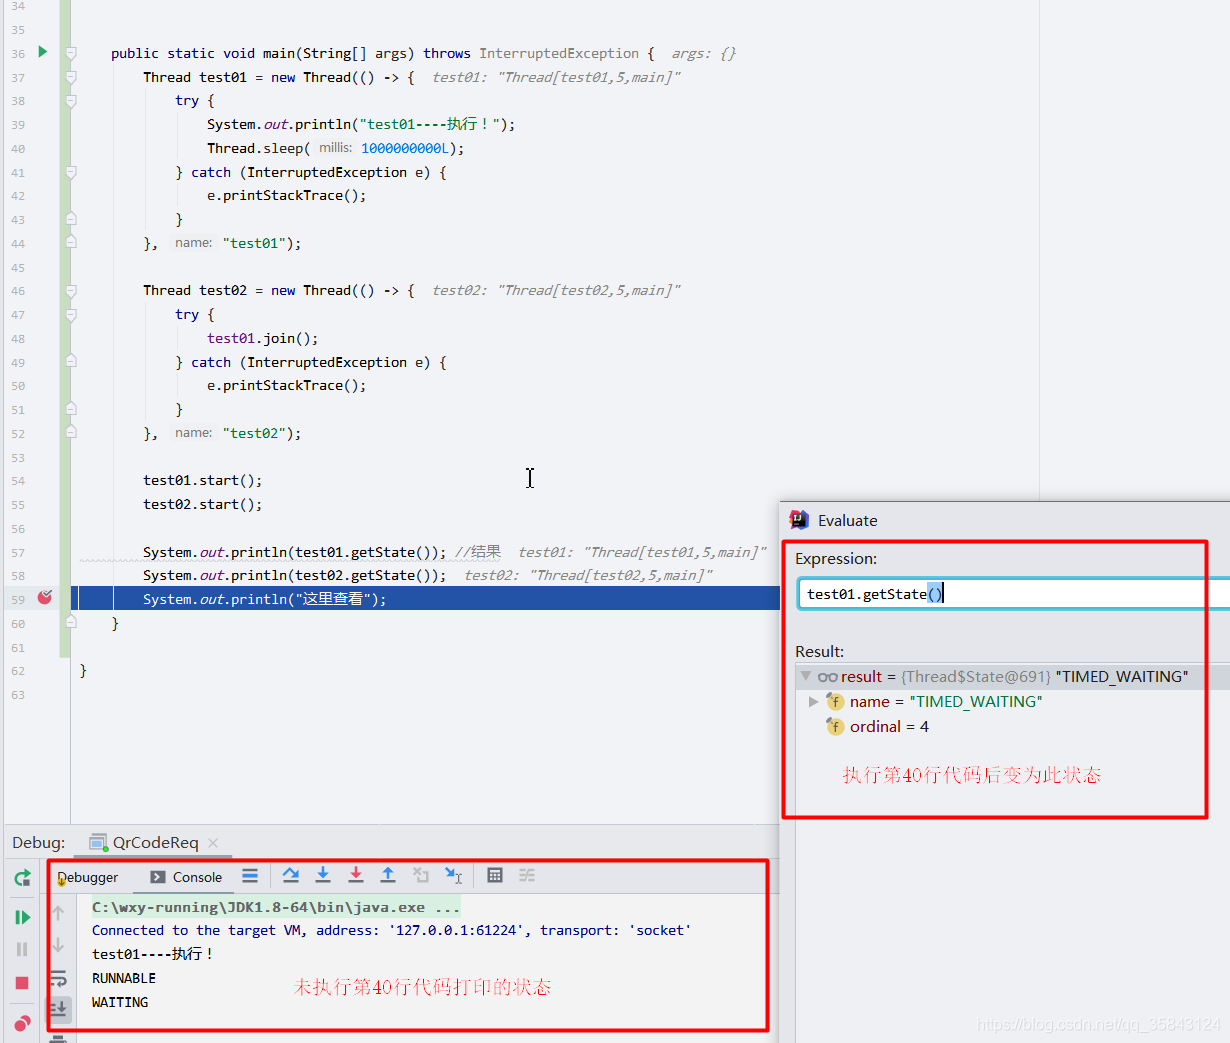Switch to the Debugger tab
1230x1043 pixels.
click(90, 877)
